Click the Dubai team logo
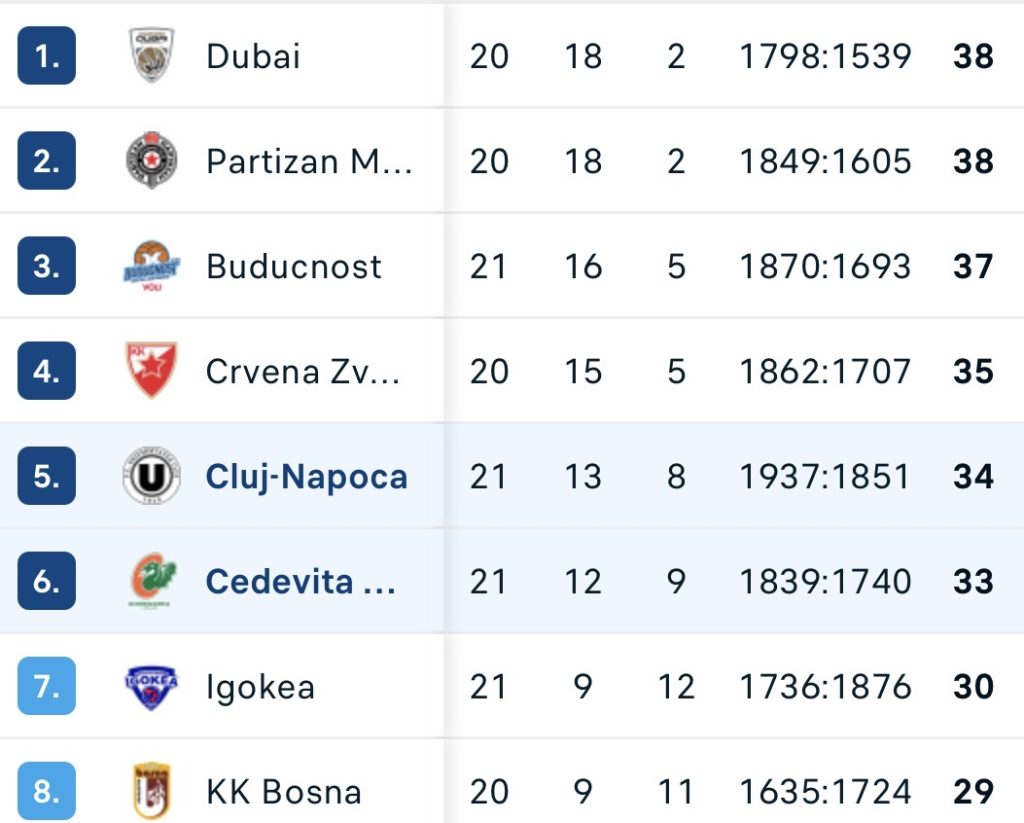This screenshot has height=823, width=1024. coord(152,56)
